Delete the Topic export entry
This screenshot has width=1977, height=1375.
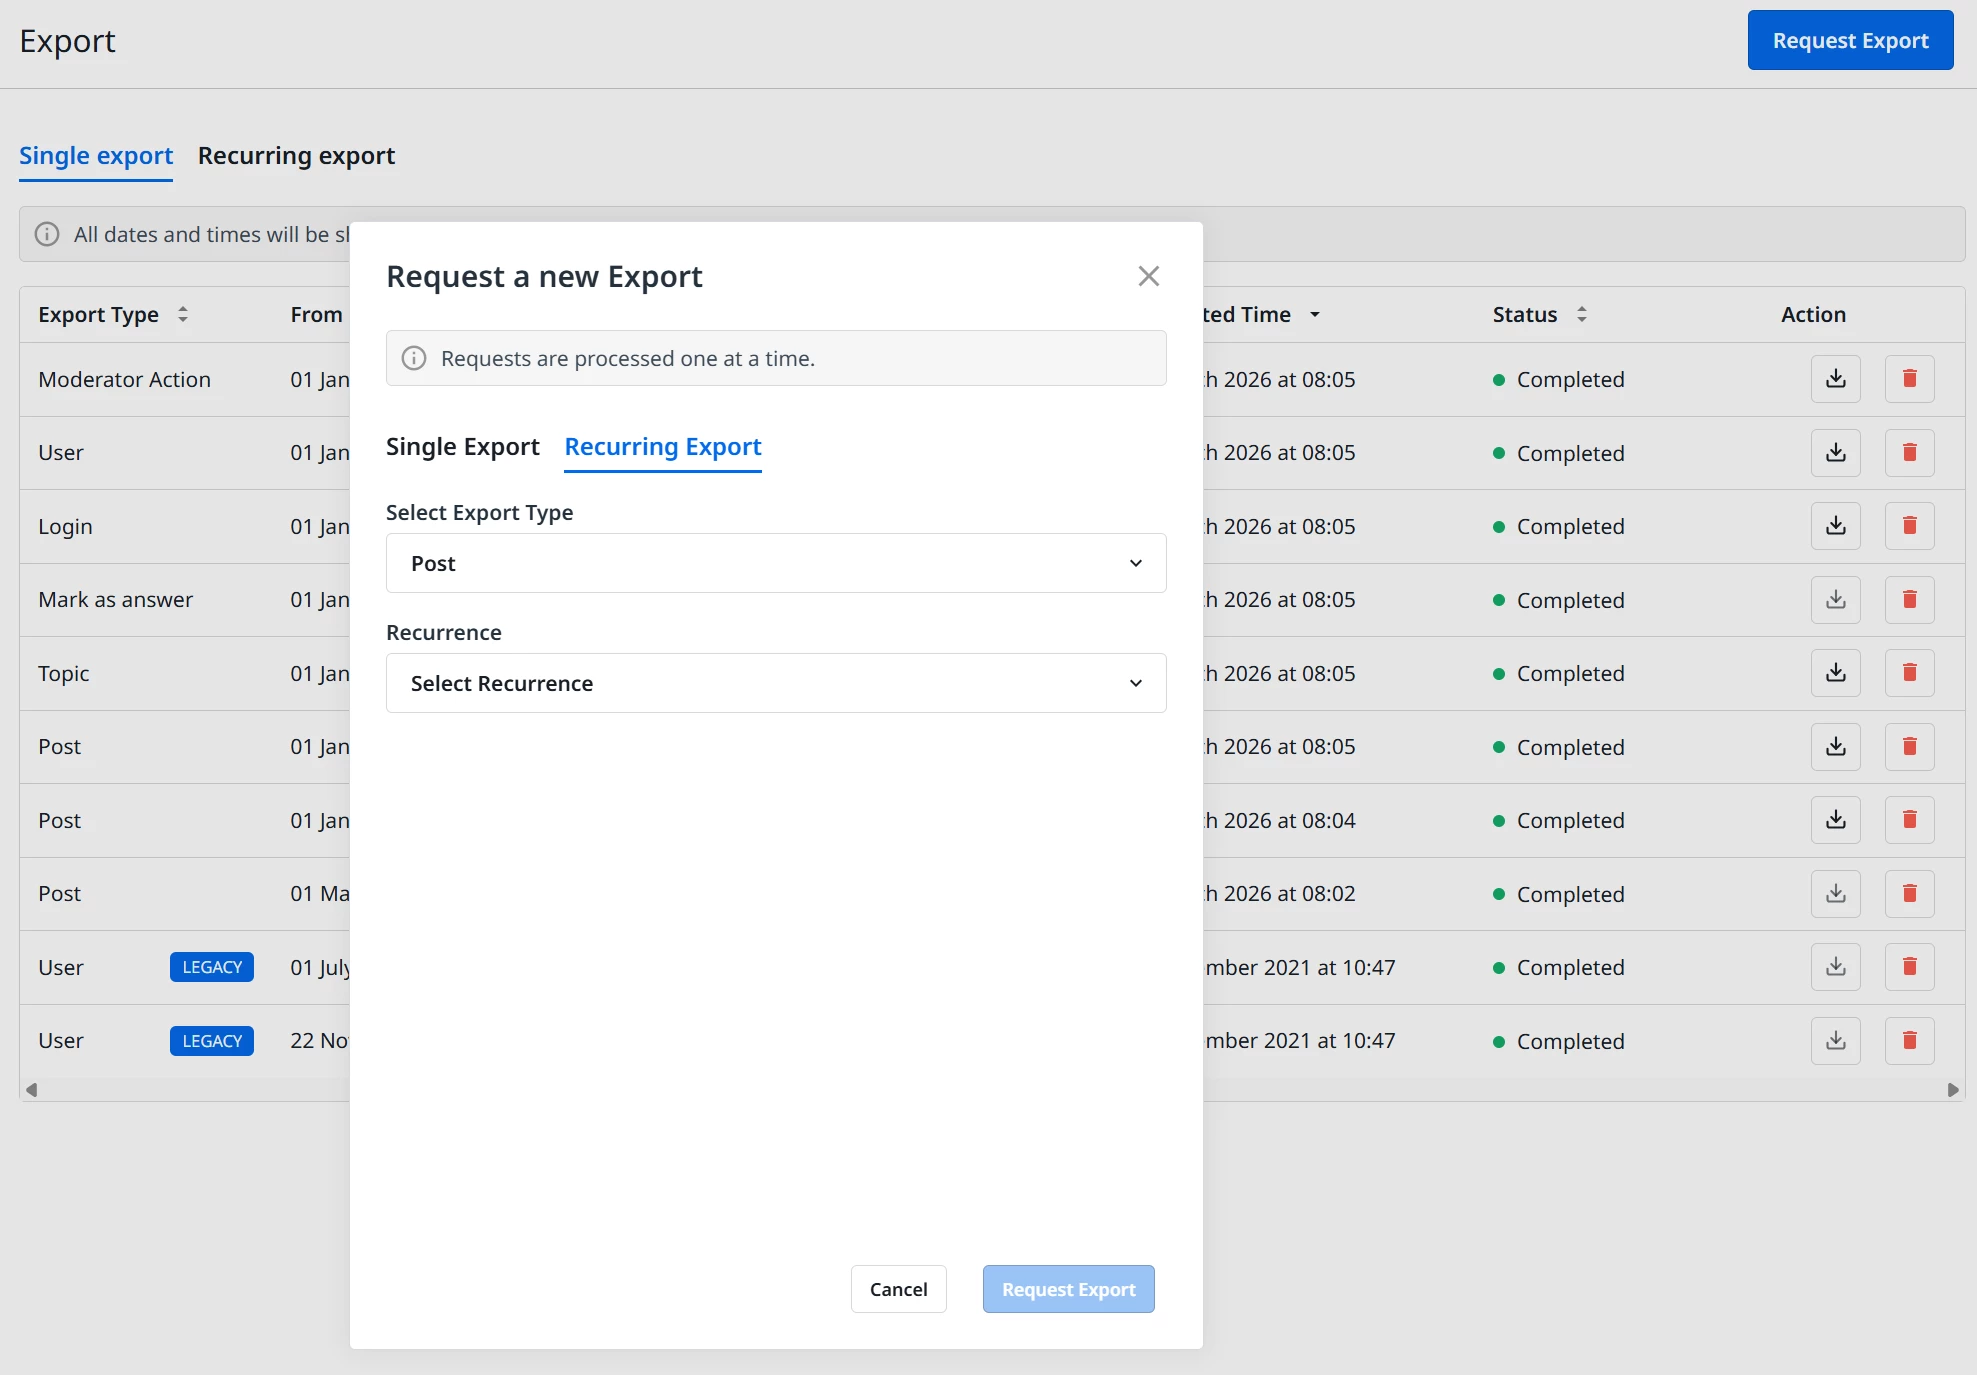1909,673
